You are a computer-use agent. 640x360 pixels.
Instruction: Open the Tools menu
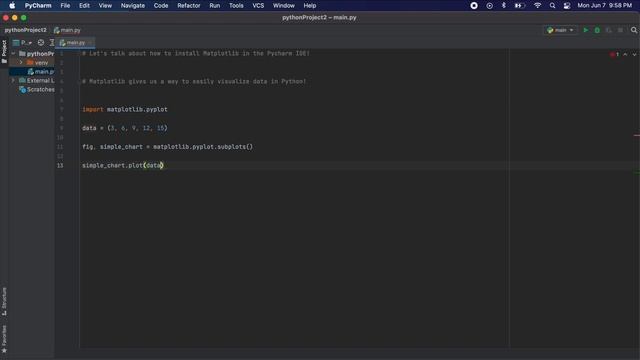(x=236, y=6)
